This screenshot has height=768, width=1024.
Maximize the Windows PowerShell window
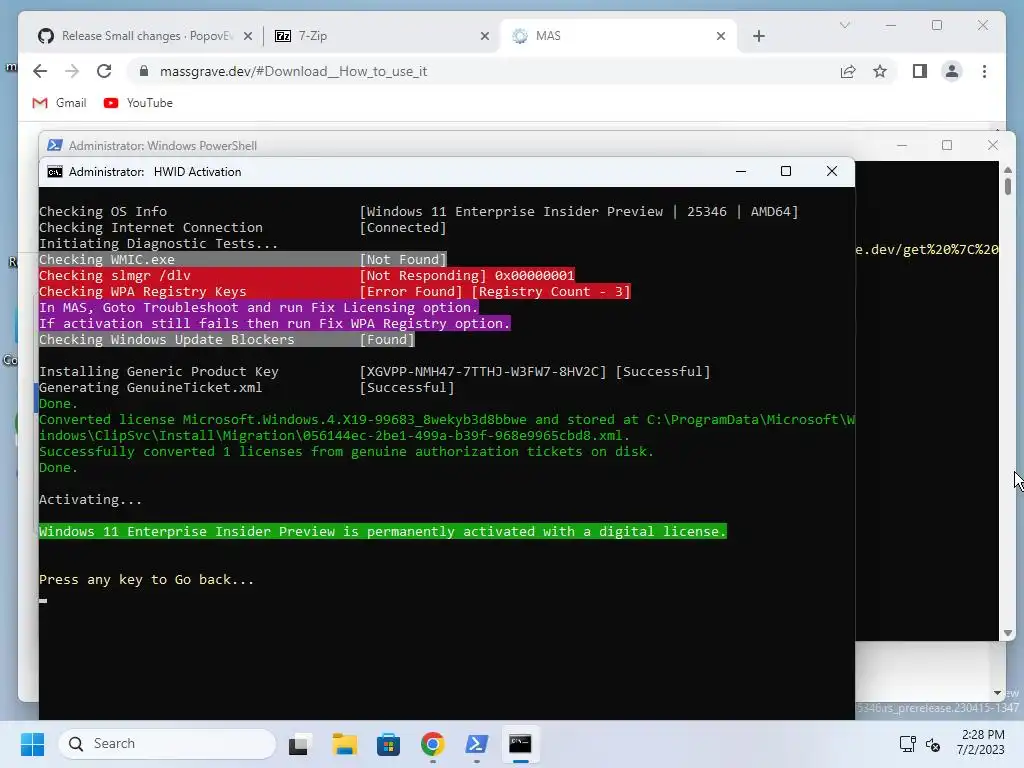(x=947, y=145)
